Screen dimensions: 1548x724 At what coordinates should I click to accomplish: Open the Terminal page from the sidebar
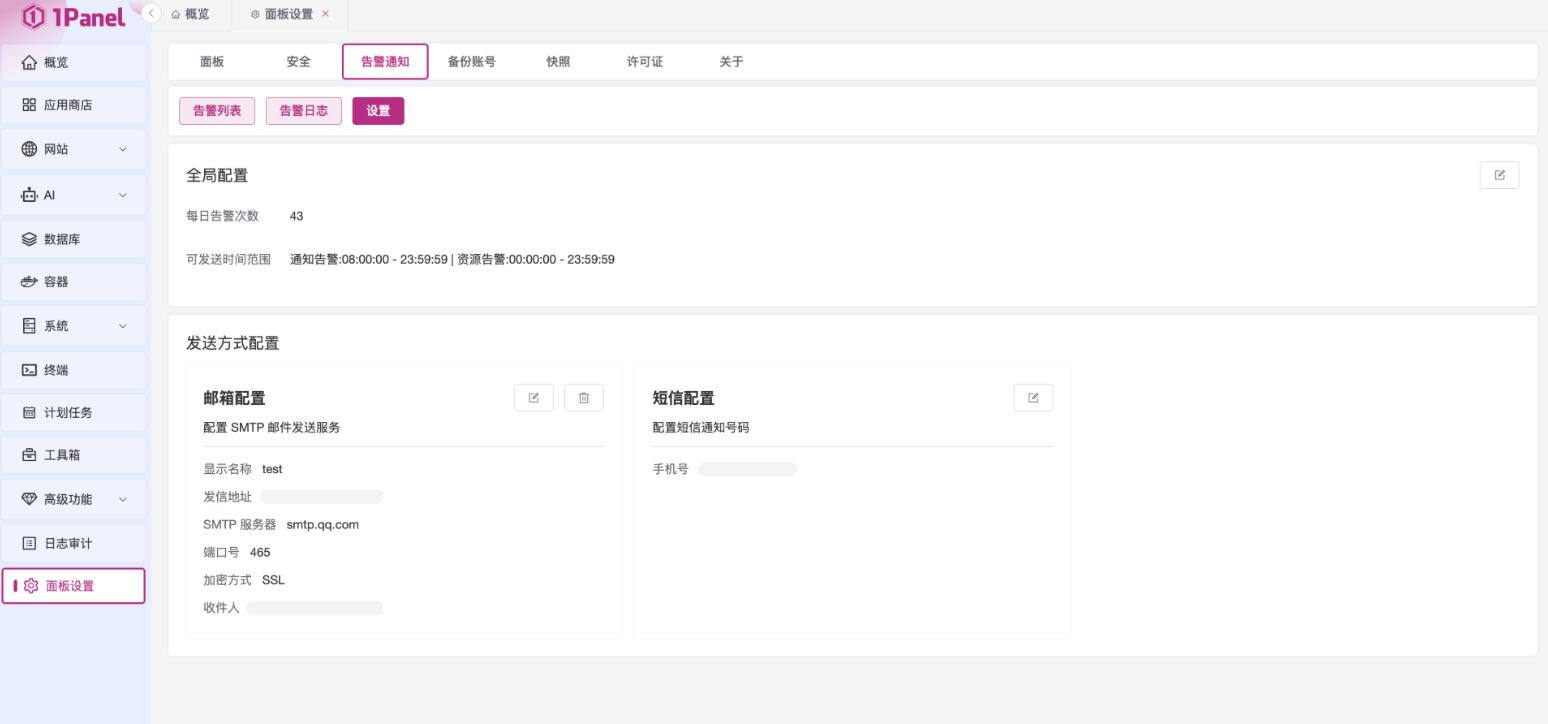click(x=73, y=370)
